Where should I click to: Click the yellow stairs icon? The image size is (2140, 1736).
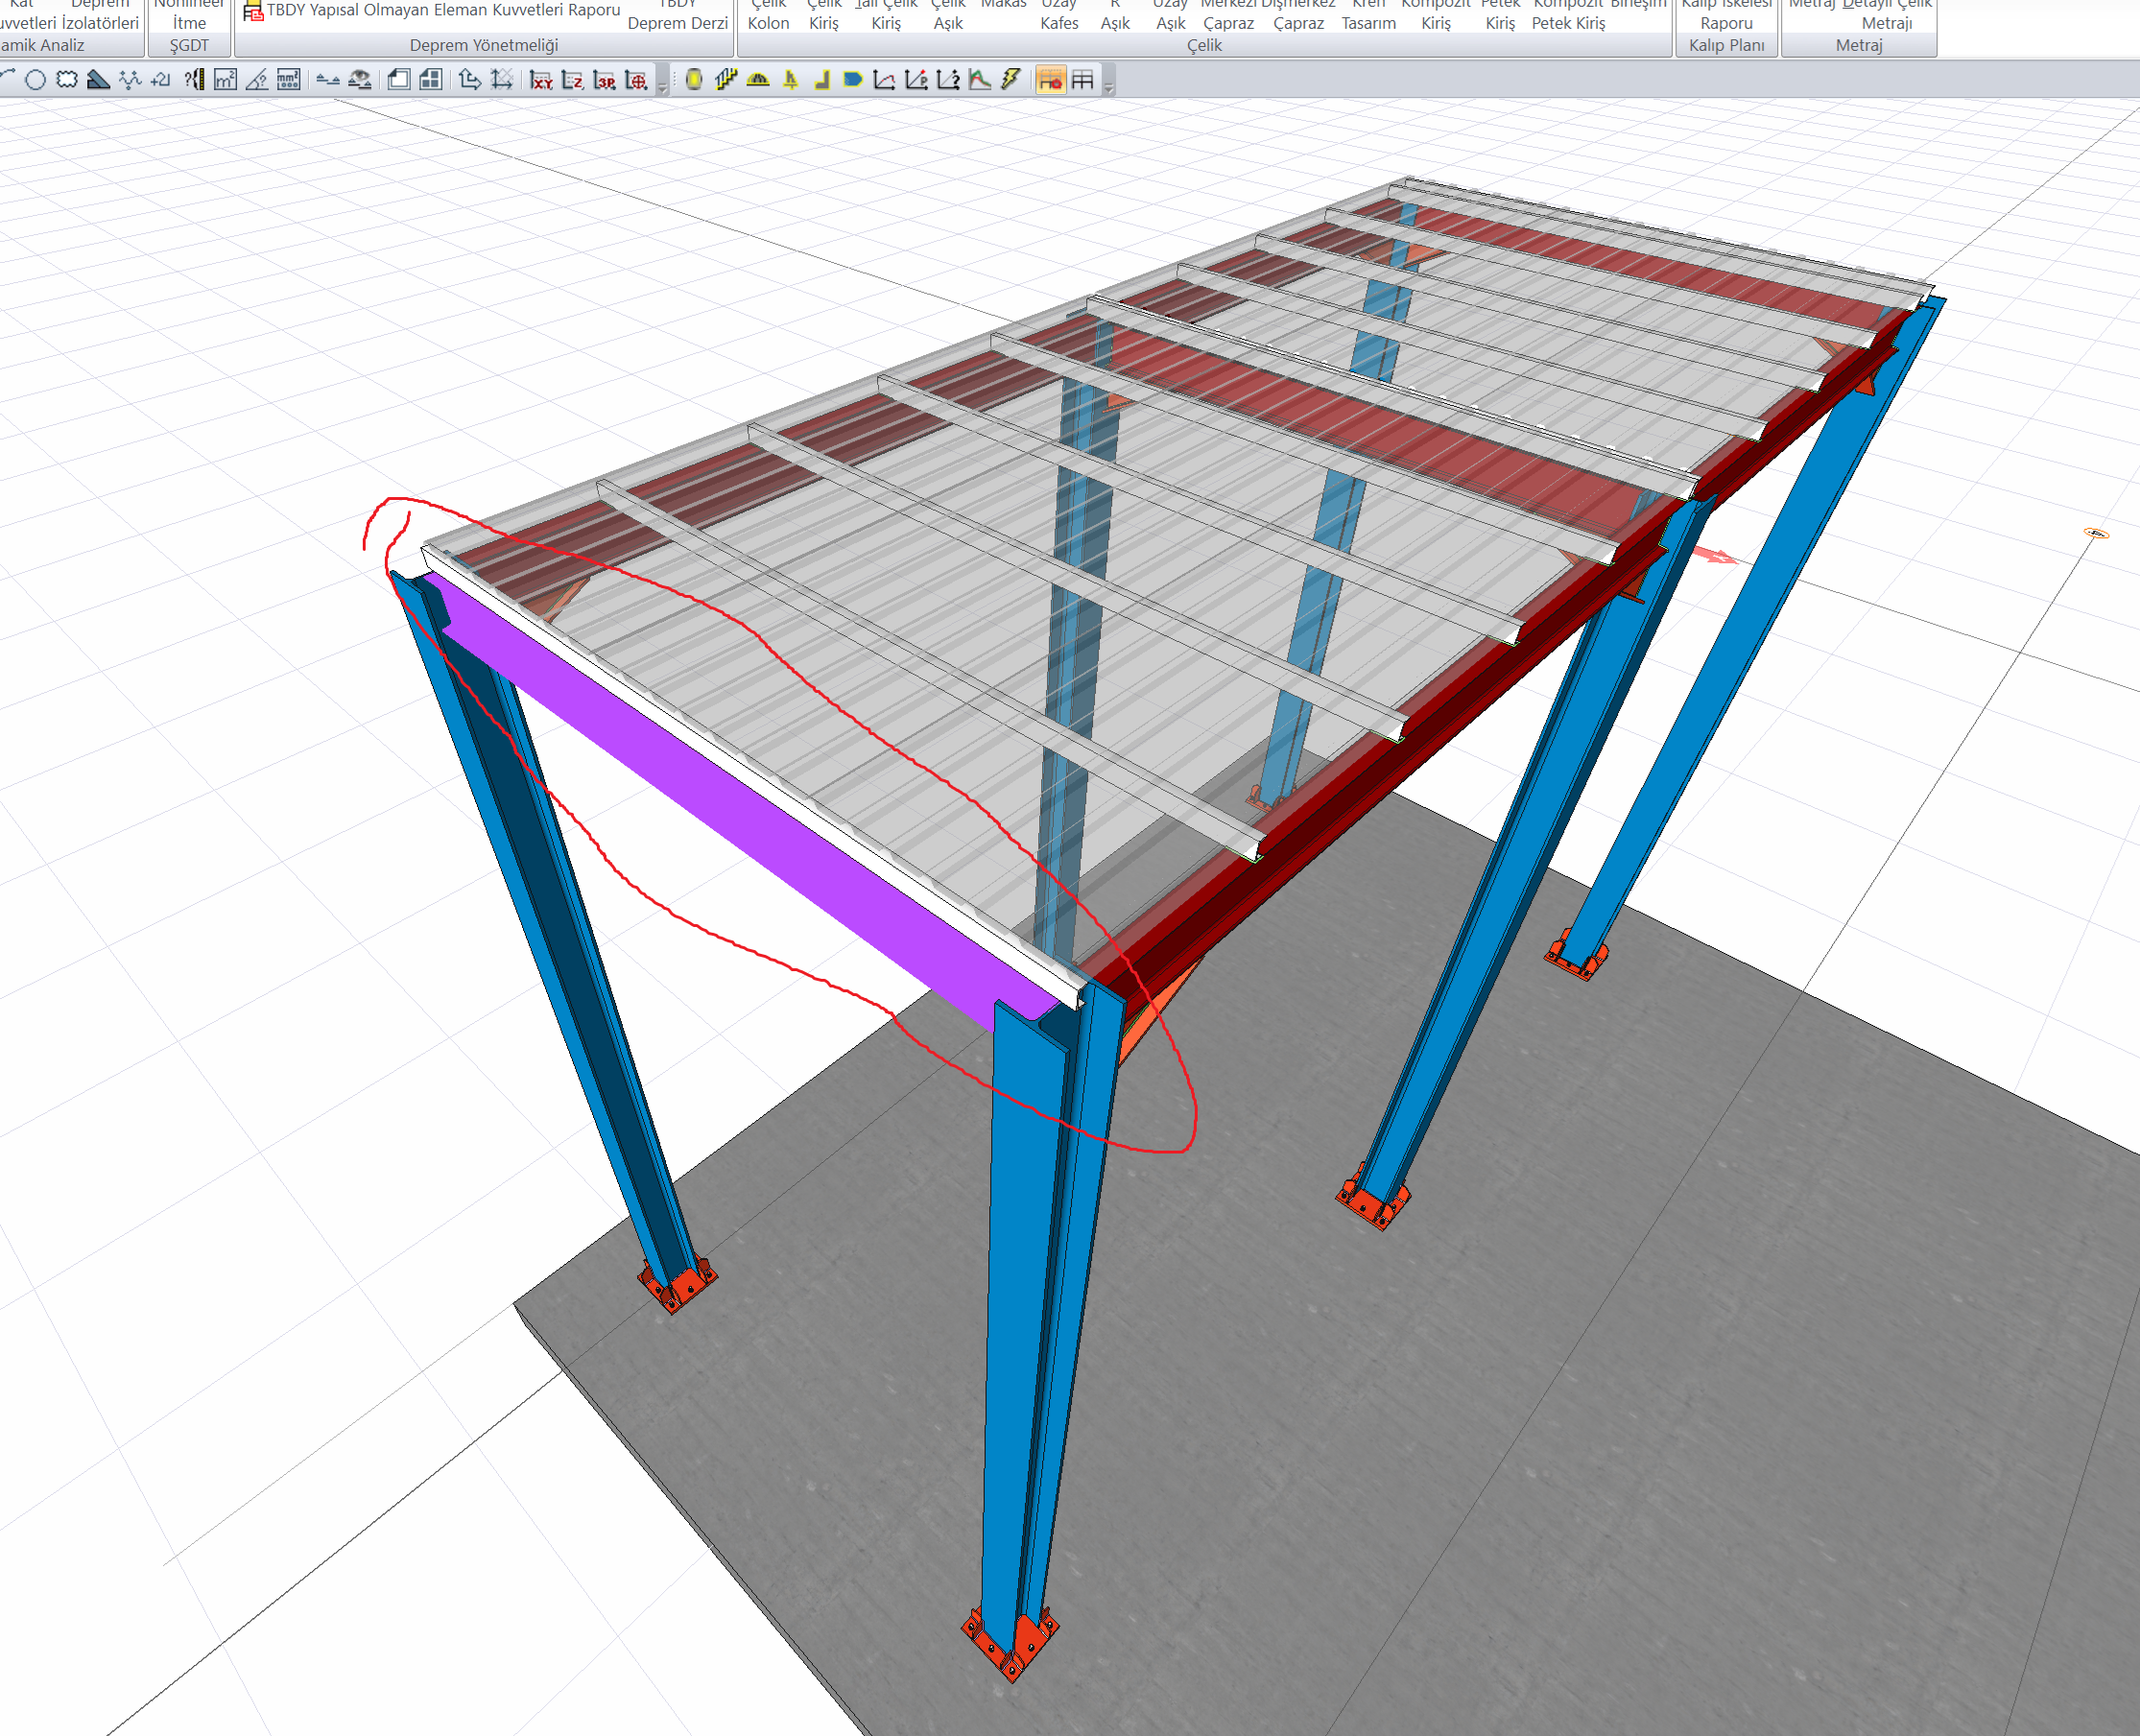[x=726, y=80]
